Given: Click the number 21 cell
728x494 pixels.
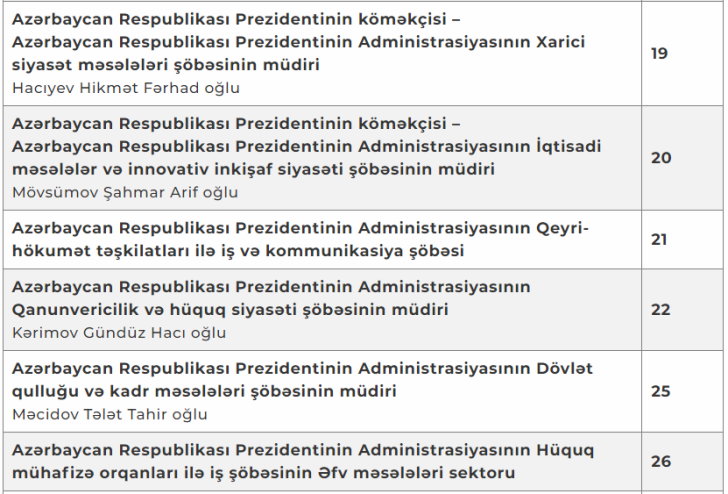Looking at the screenshot, I should coord(660,240).
